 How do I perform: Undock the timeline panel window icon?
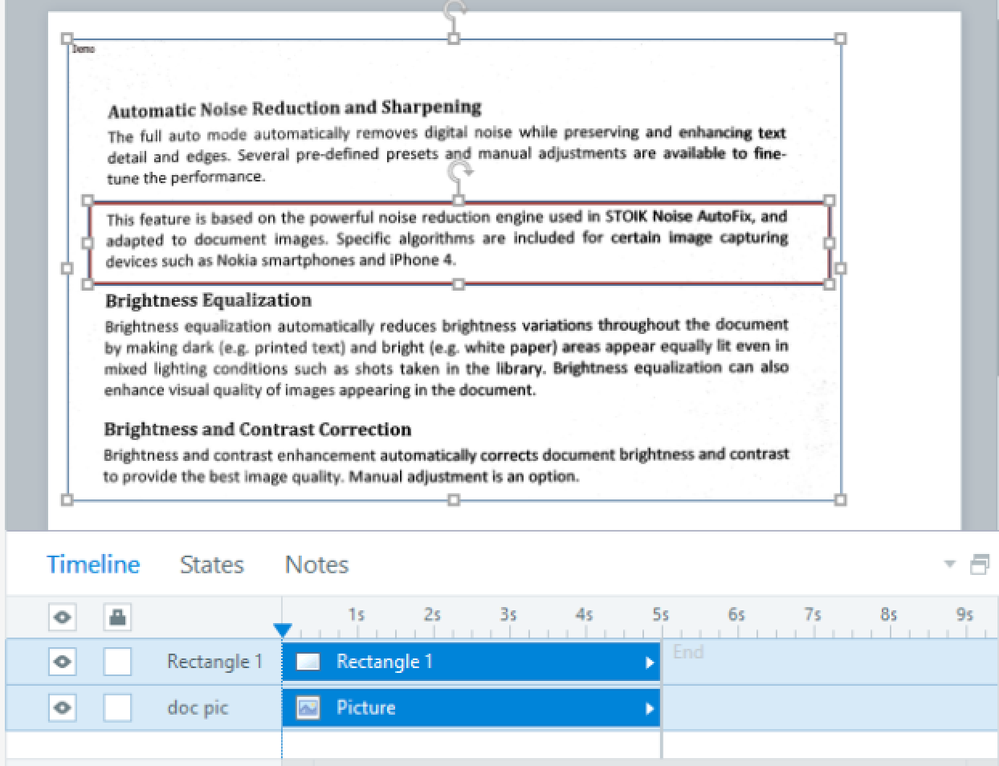tap(979, 564)
